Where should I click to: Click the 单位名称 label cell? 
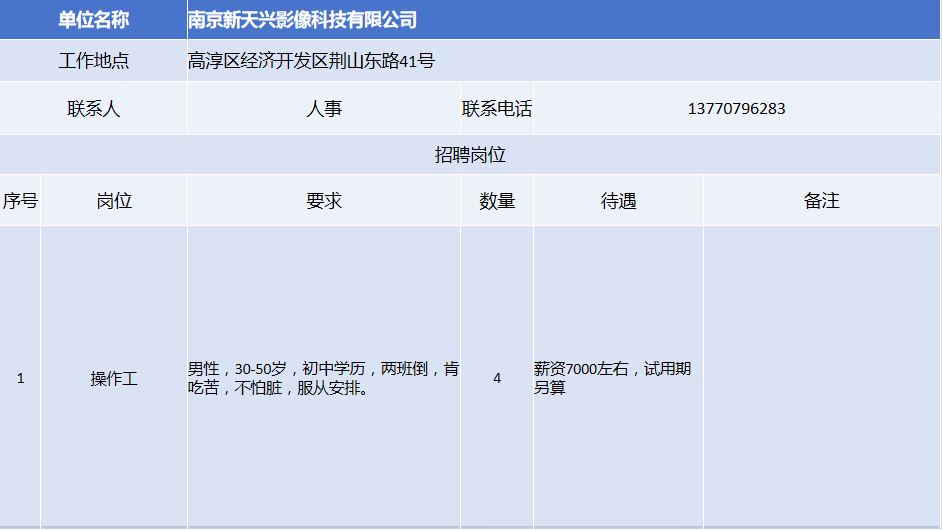93,20
